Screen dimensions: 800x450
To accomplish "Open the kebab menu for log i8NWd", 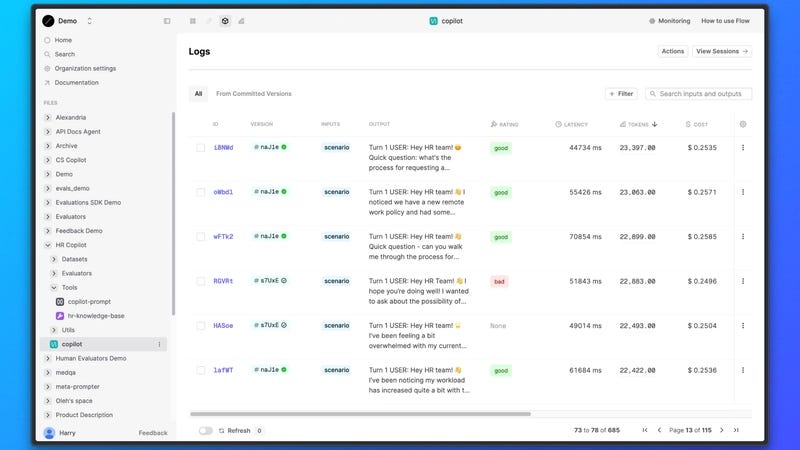I will tap(743, 147).
